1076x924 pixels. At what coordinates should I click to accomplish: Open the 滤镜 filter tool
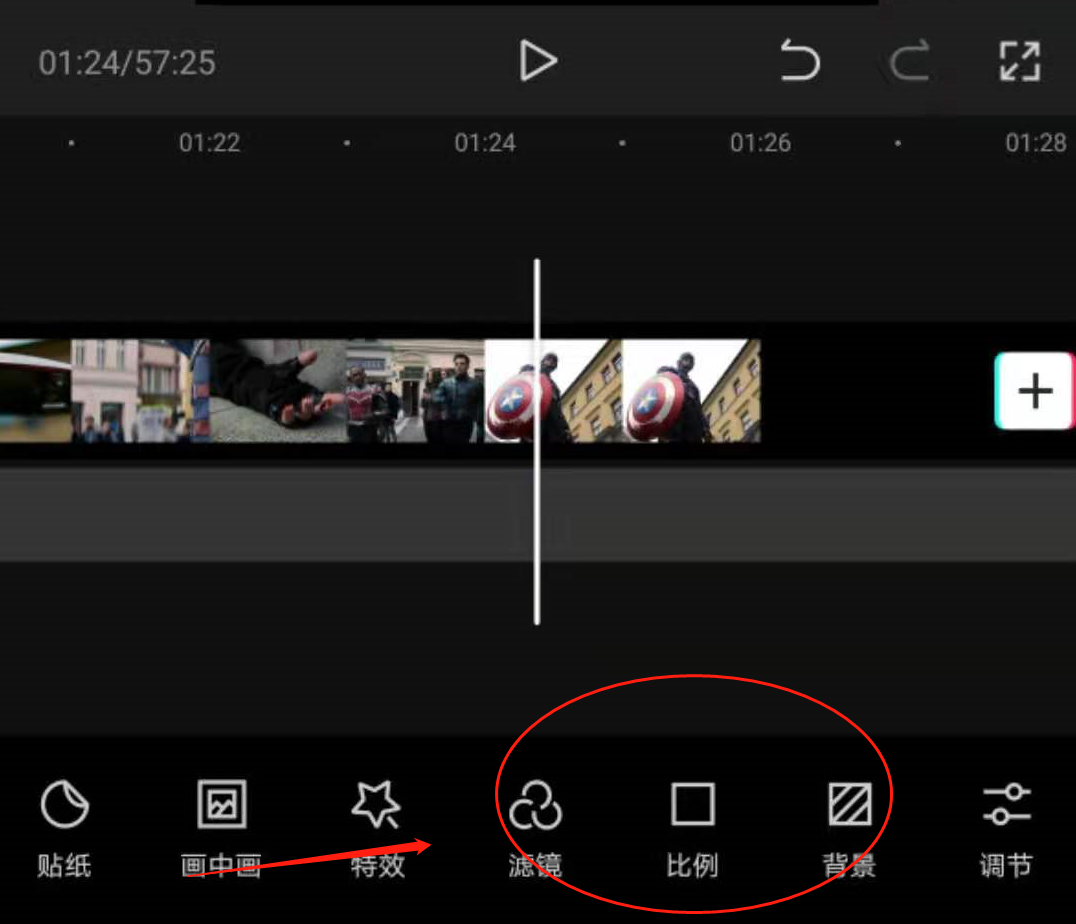tap(535, 828)
